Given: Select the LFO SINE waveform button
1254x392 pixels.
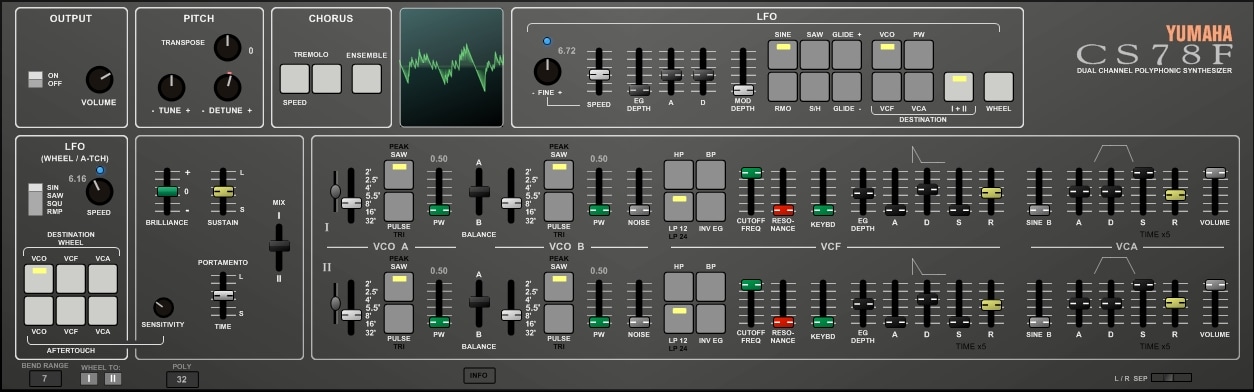Looking at the screenshot, I should [783, 54].
